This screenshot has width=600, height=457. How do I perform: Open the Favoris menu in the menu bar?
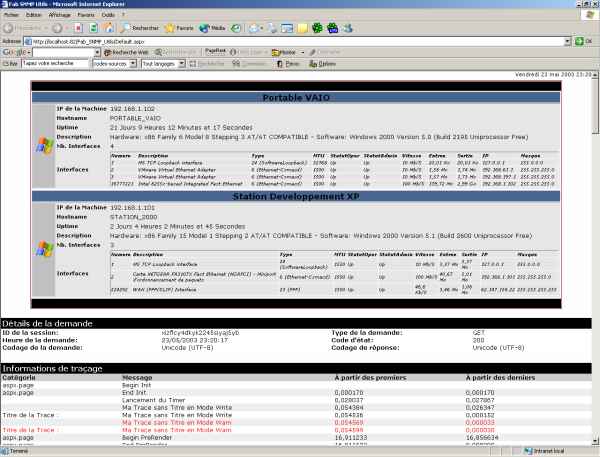[86, 15]
